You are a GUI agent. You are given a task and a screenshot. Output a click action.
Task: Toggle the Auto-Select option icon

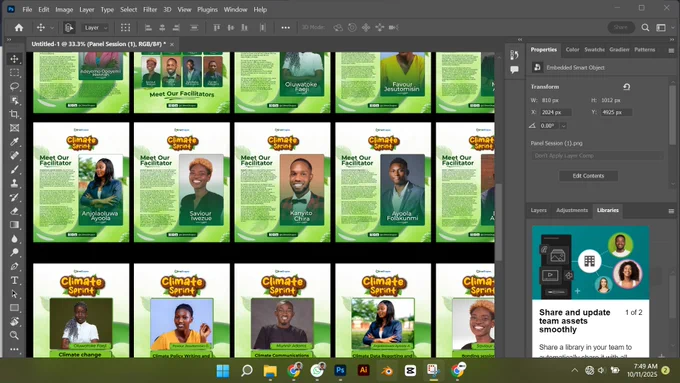point(69,28)
